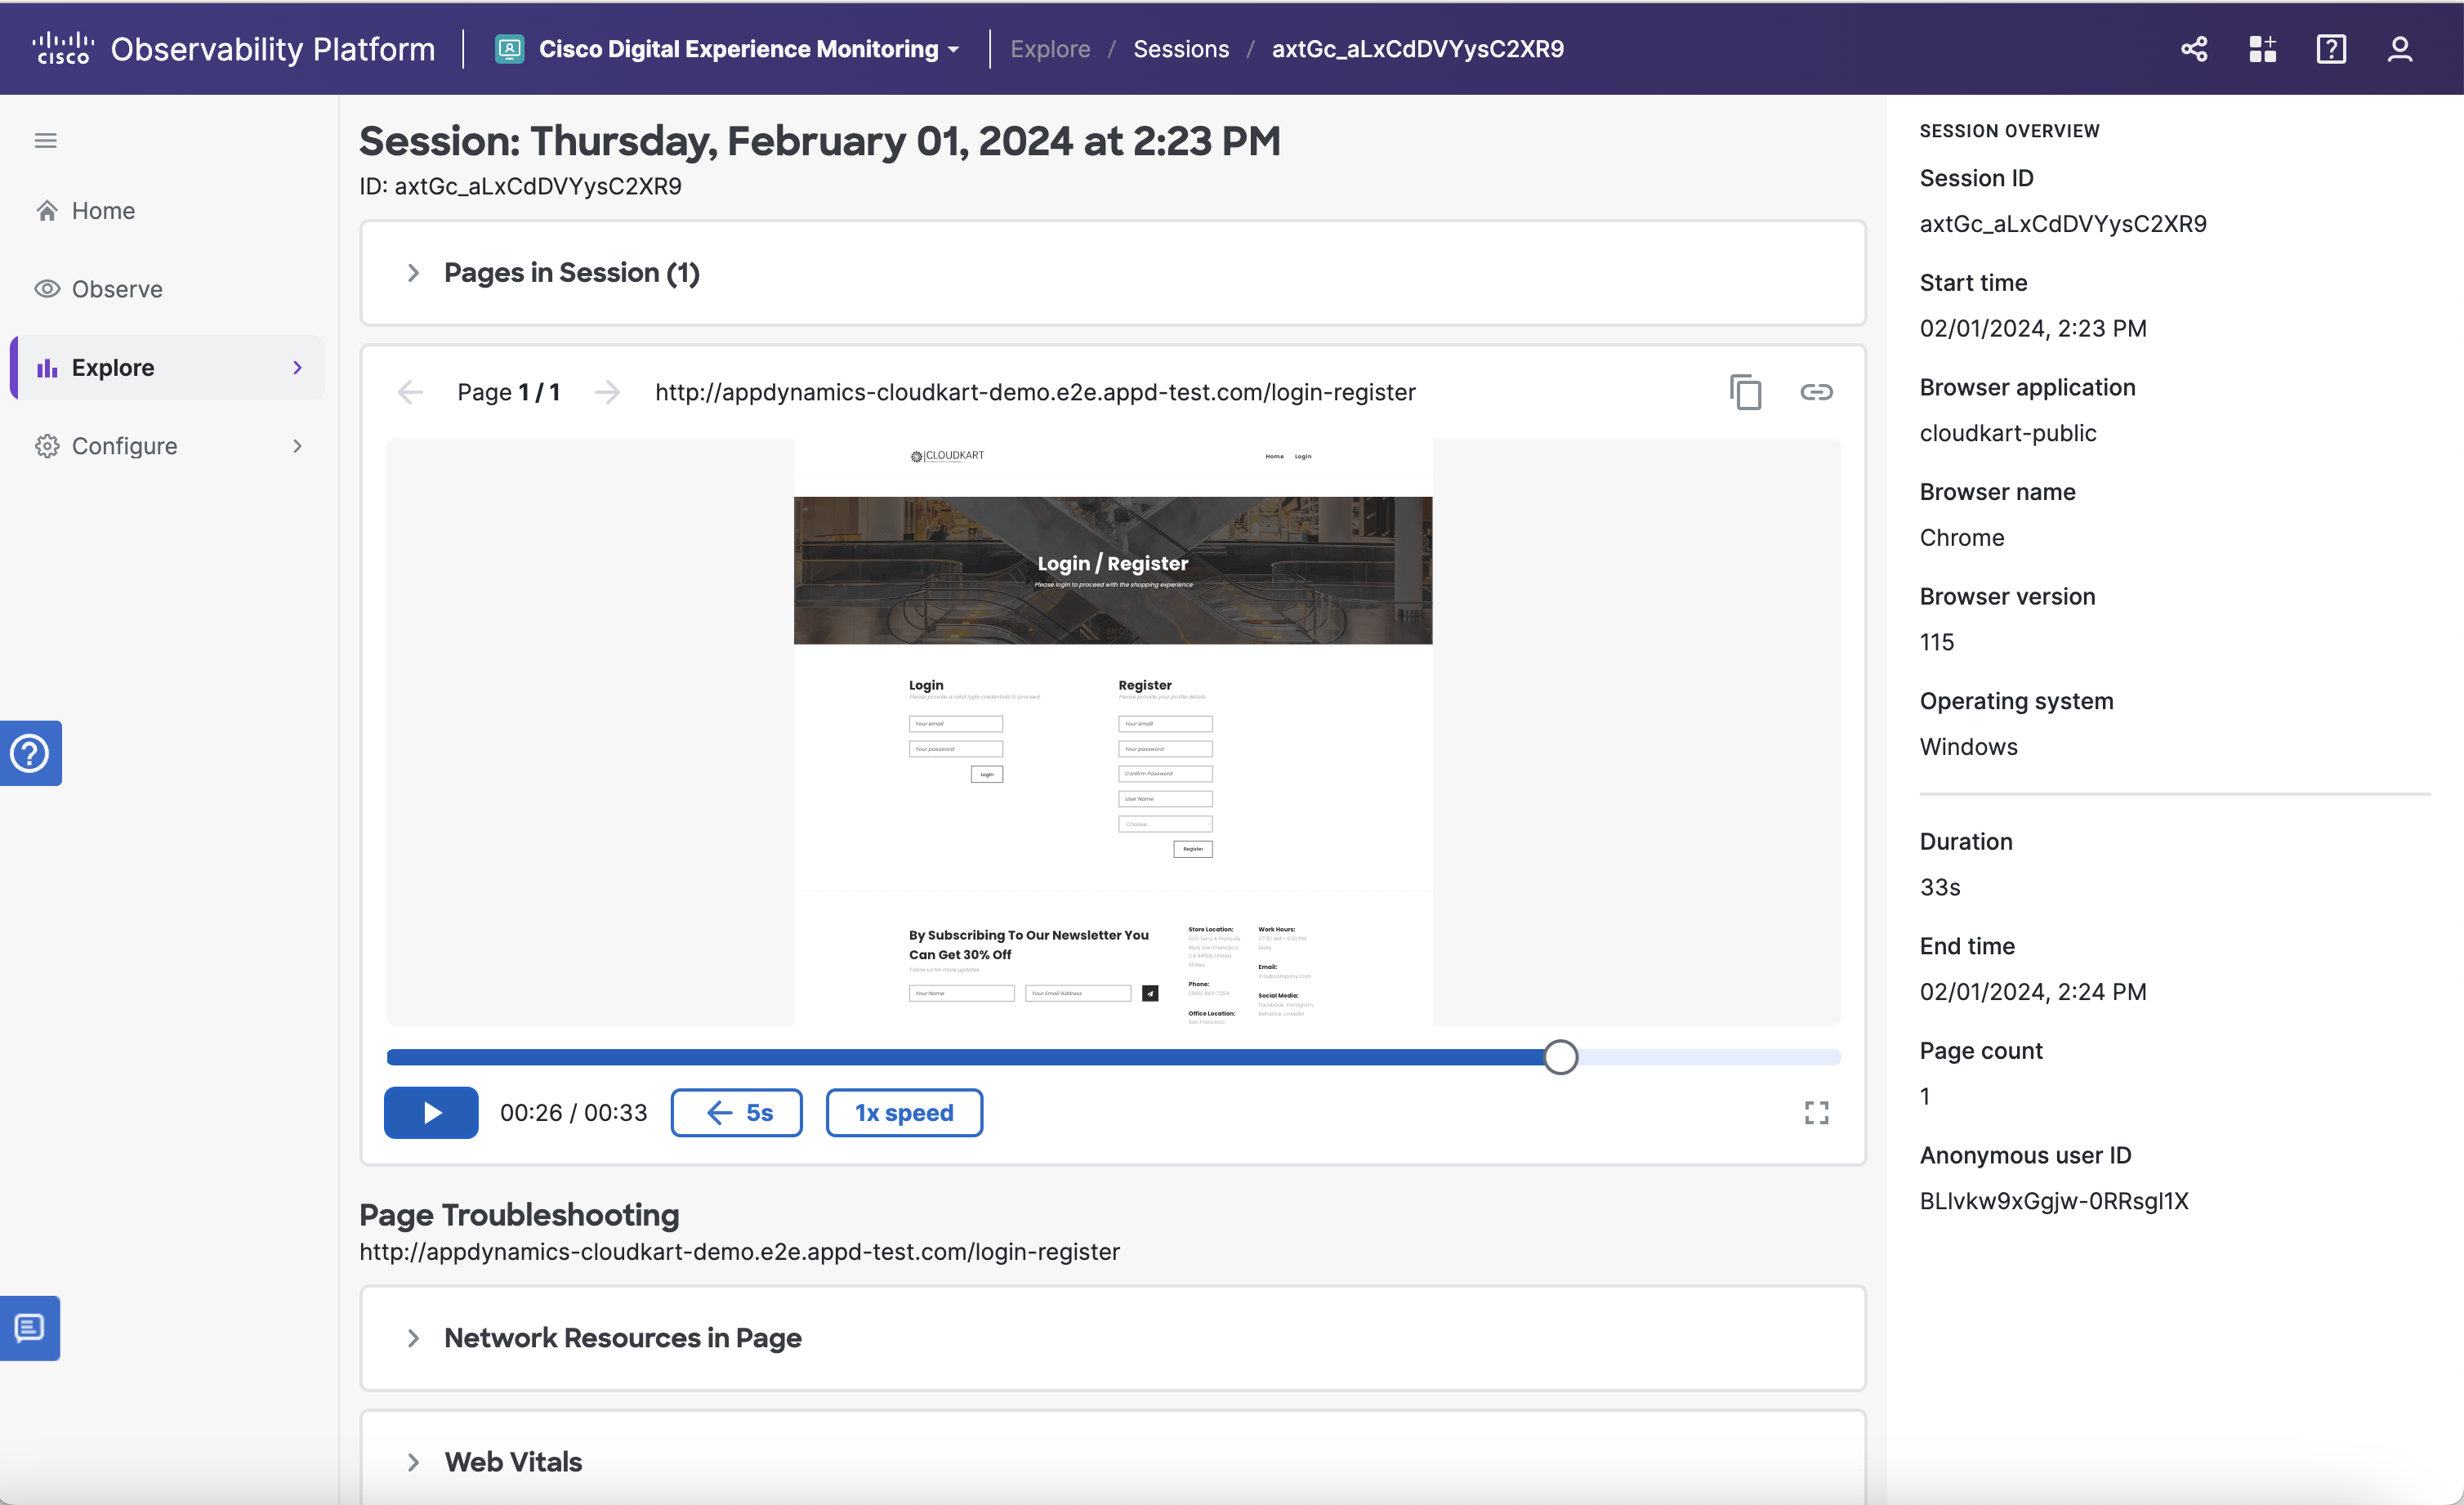Open the link icon next to the copy button
This screenshot has width=2464, height=1505.
point(1817,391)
